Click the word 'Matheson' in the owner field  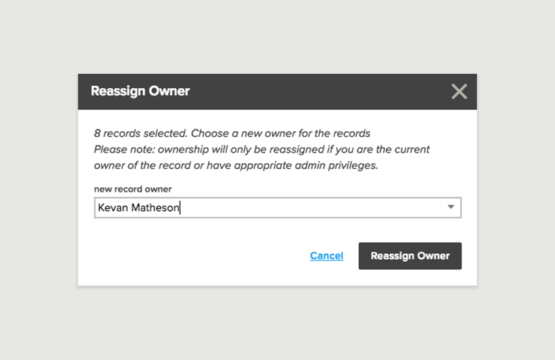(x=155, y=207)
